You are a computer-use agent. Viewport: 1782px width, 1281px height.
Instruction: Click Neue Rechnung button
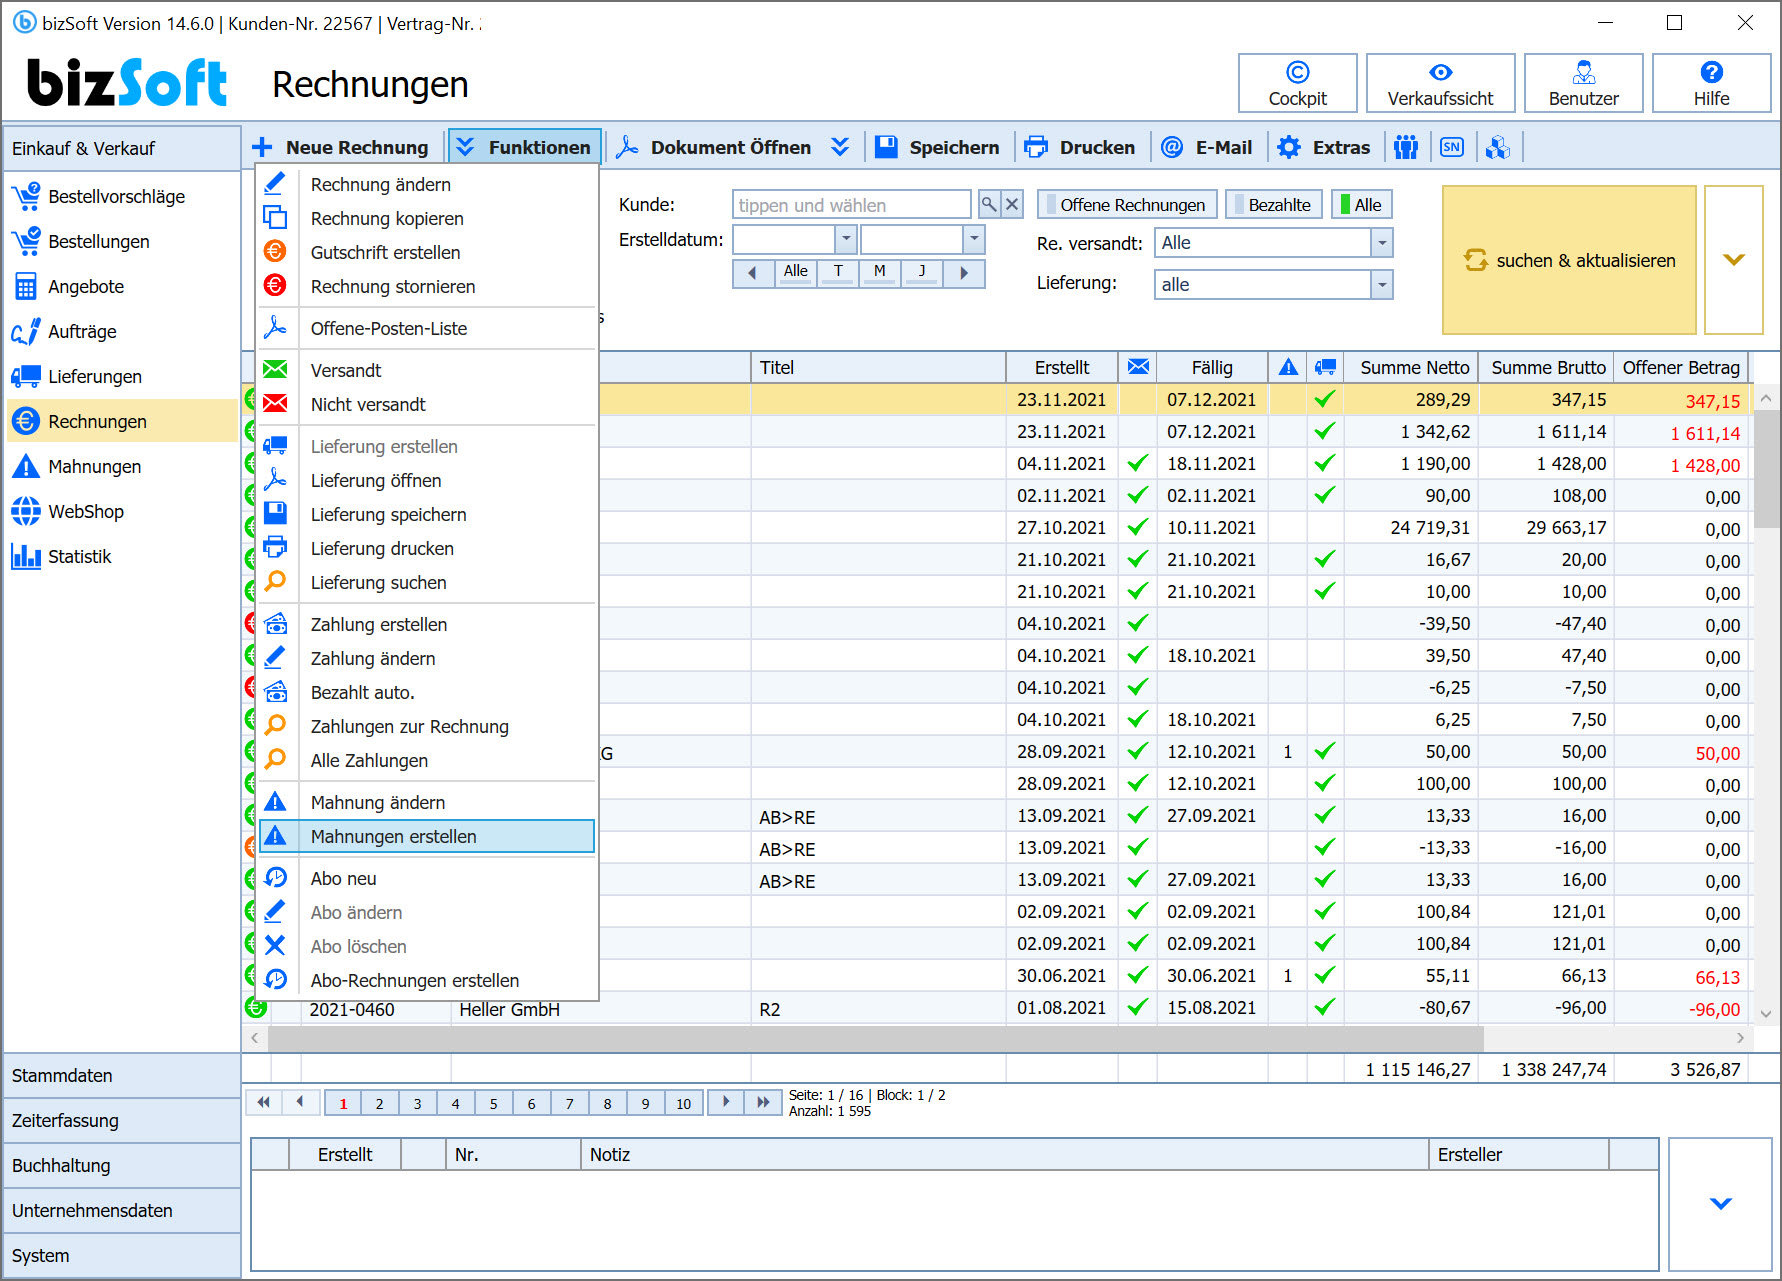tap(342, 147)
